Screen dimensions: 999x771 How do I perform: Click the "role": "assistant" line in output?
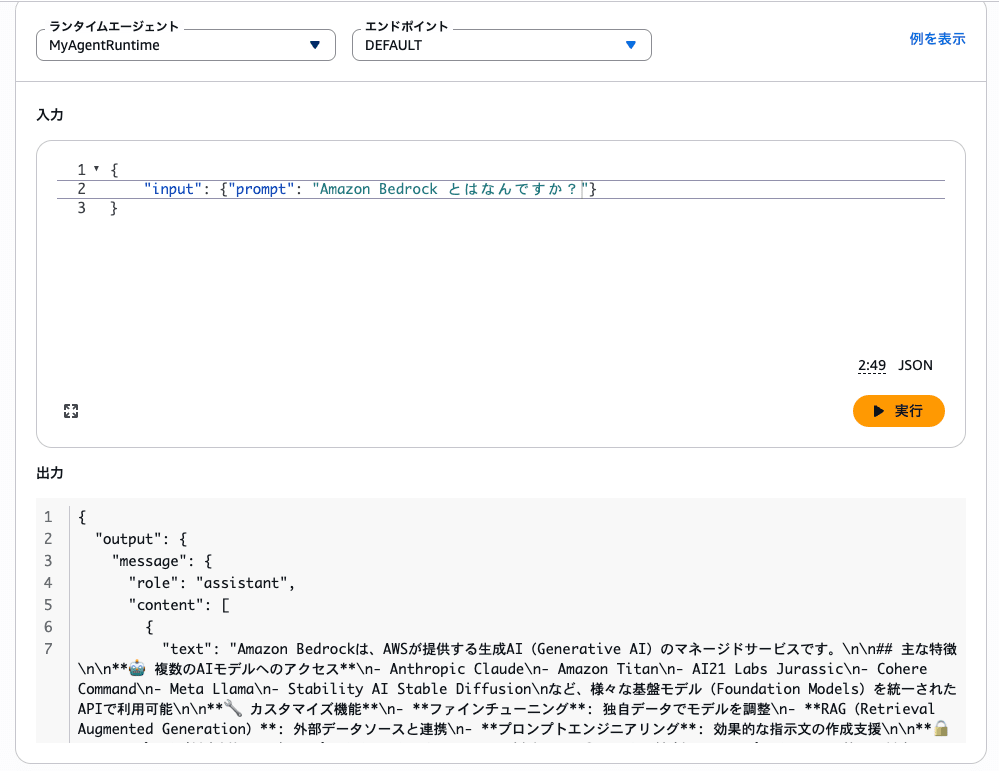[x=212, y=583]
